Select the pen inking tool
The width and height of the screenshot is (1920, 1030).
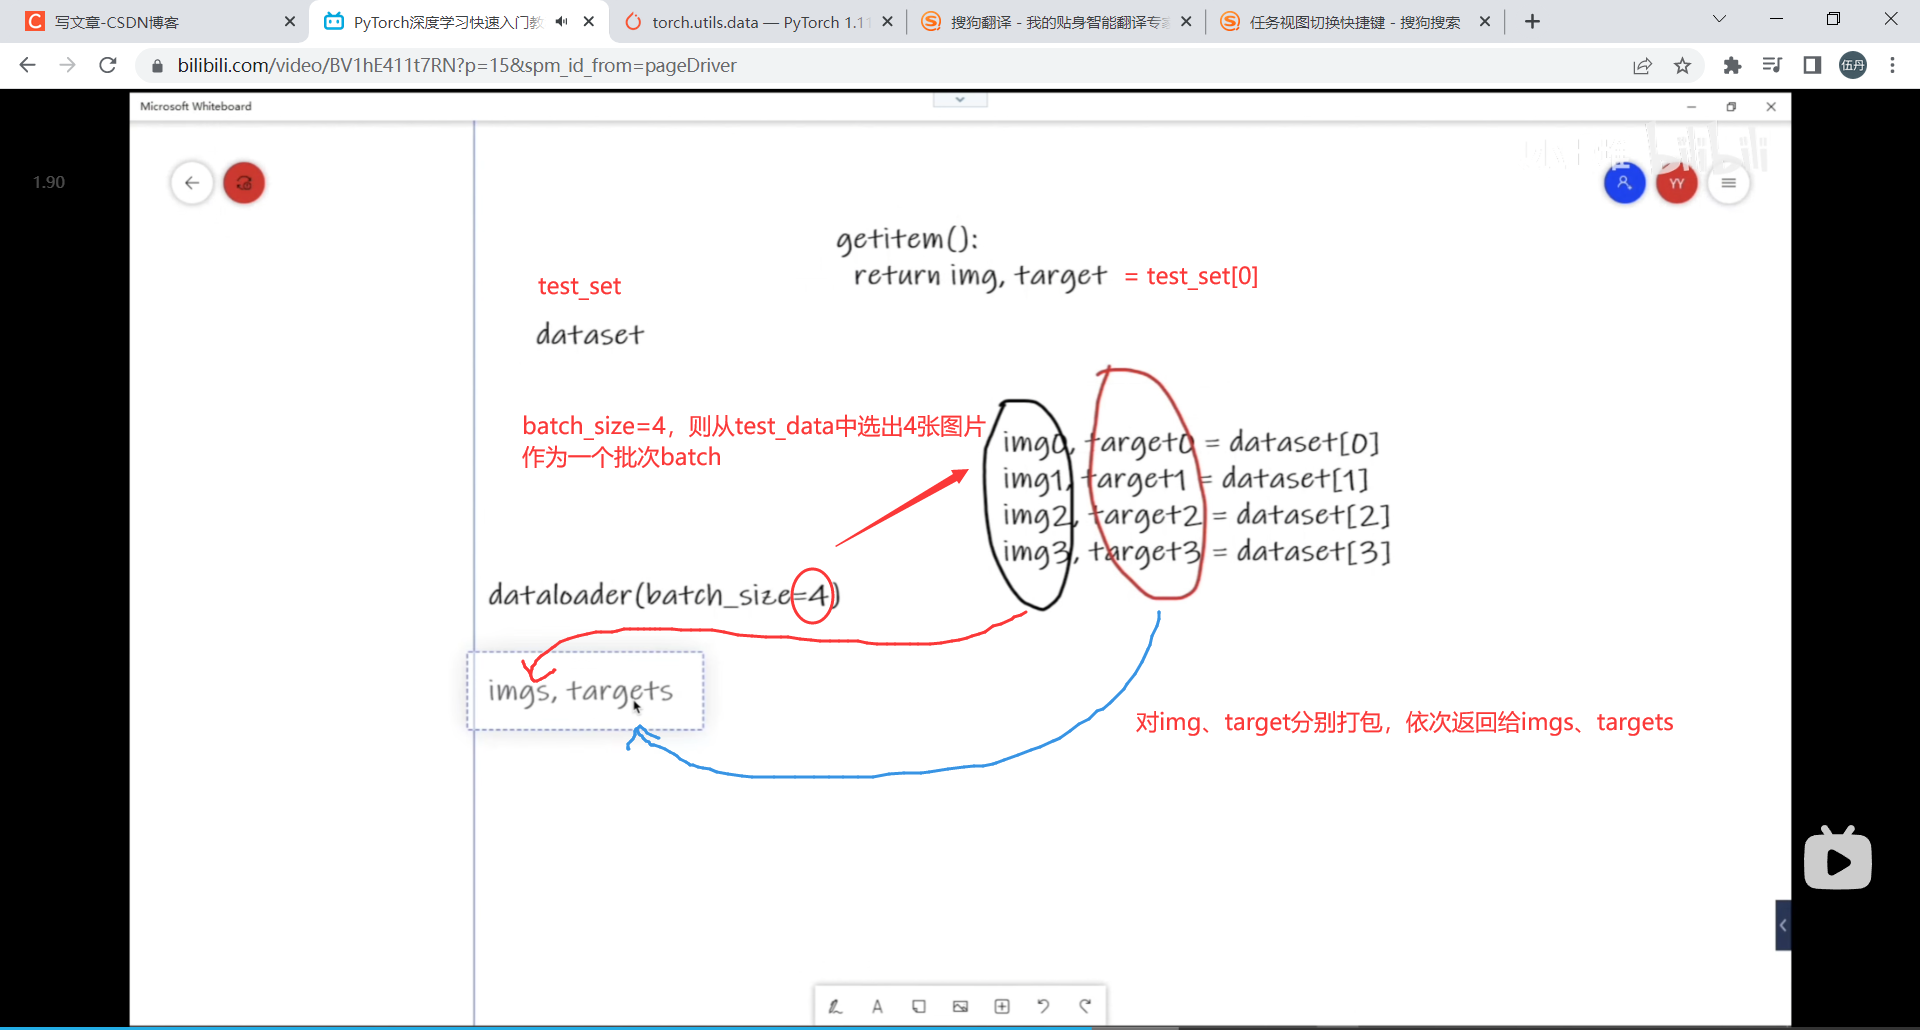tap(835, 1007)
